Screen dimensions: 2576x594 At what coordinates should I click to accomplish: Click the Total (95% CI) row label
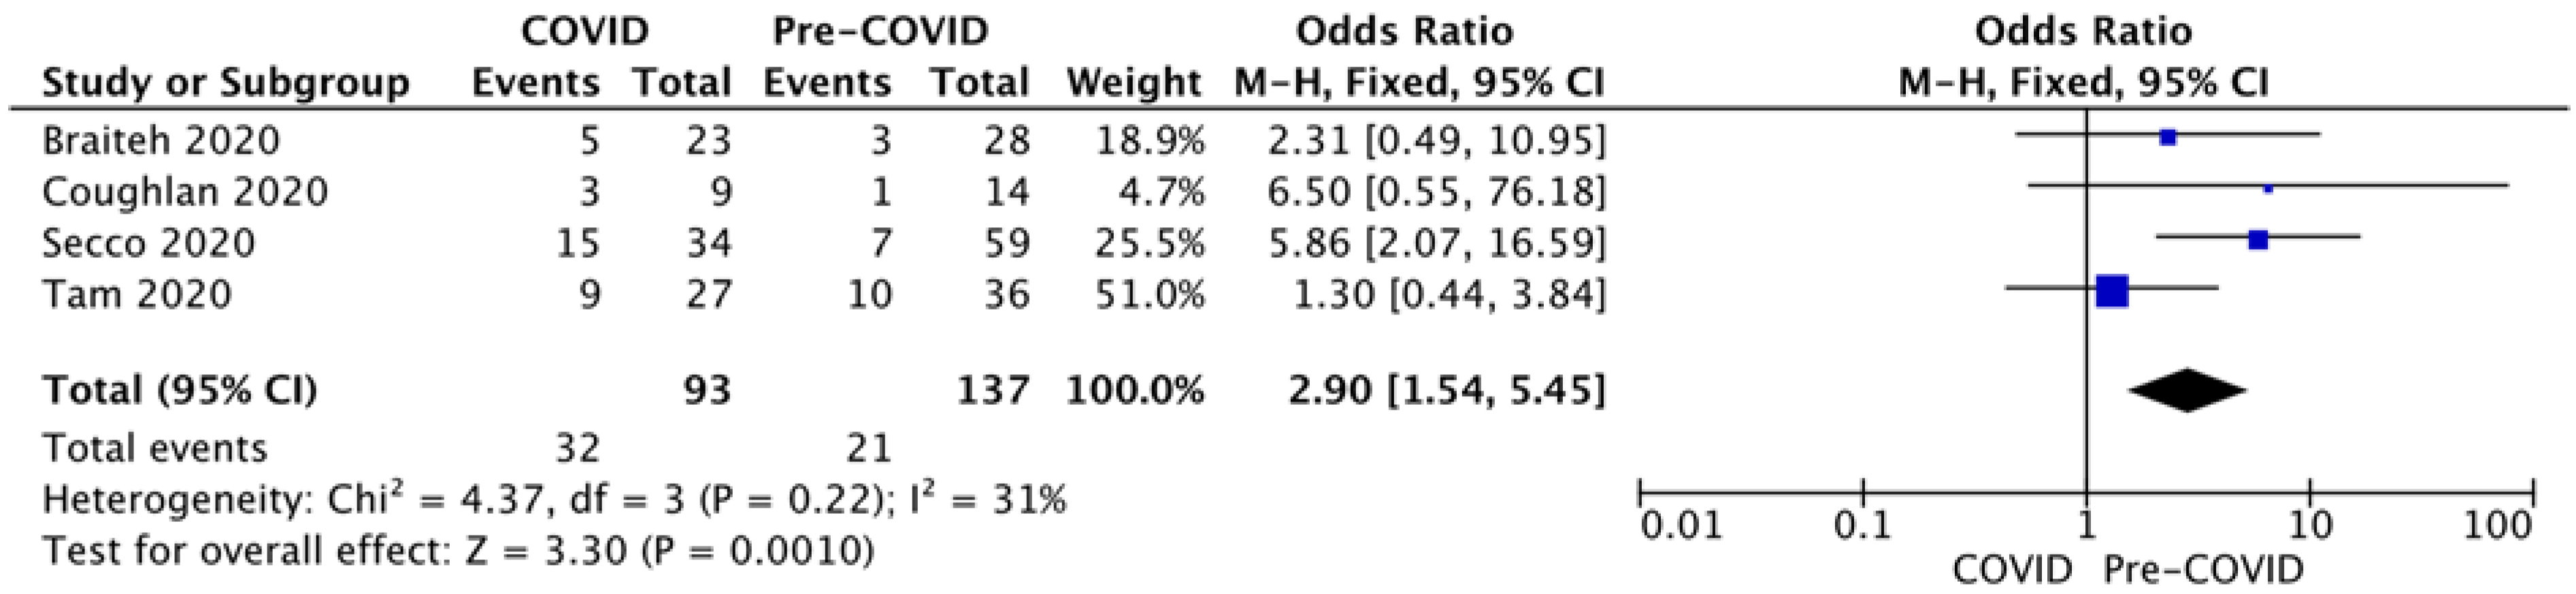[180, 390]
